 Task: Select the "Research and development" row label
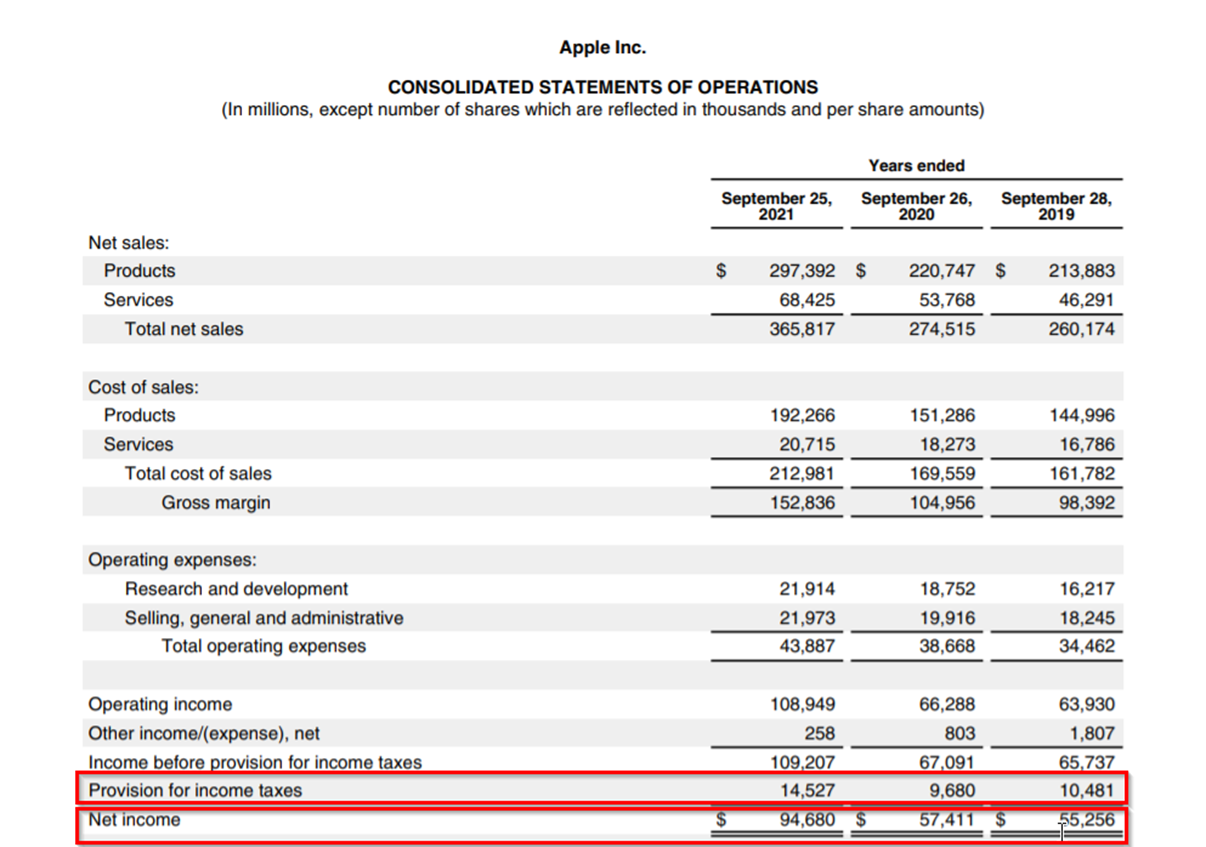(x=237, y=589)
